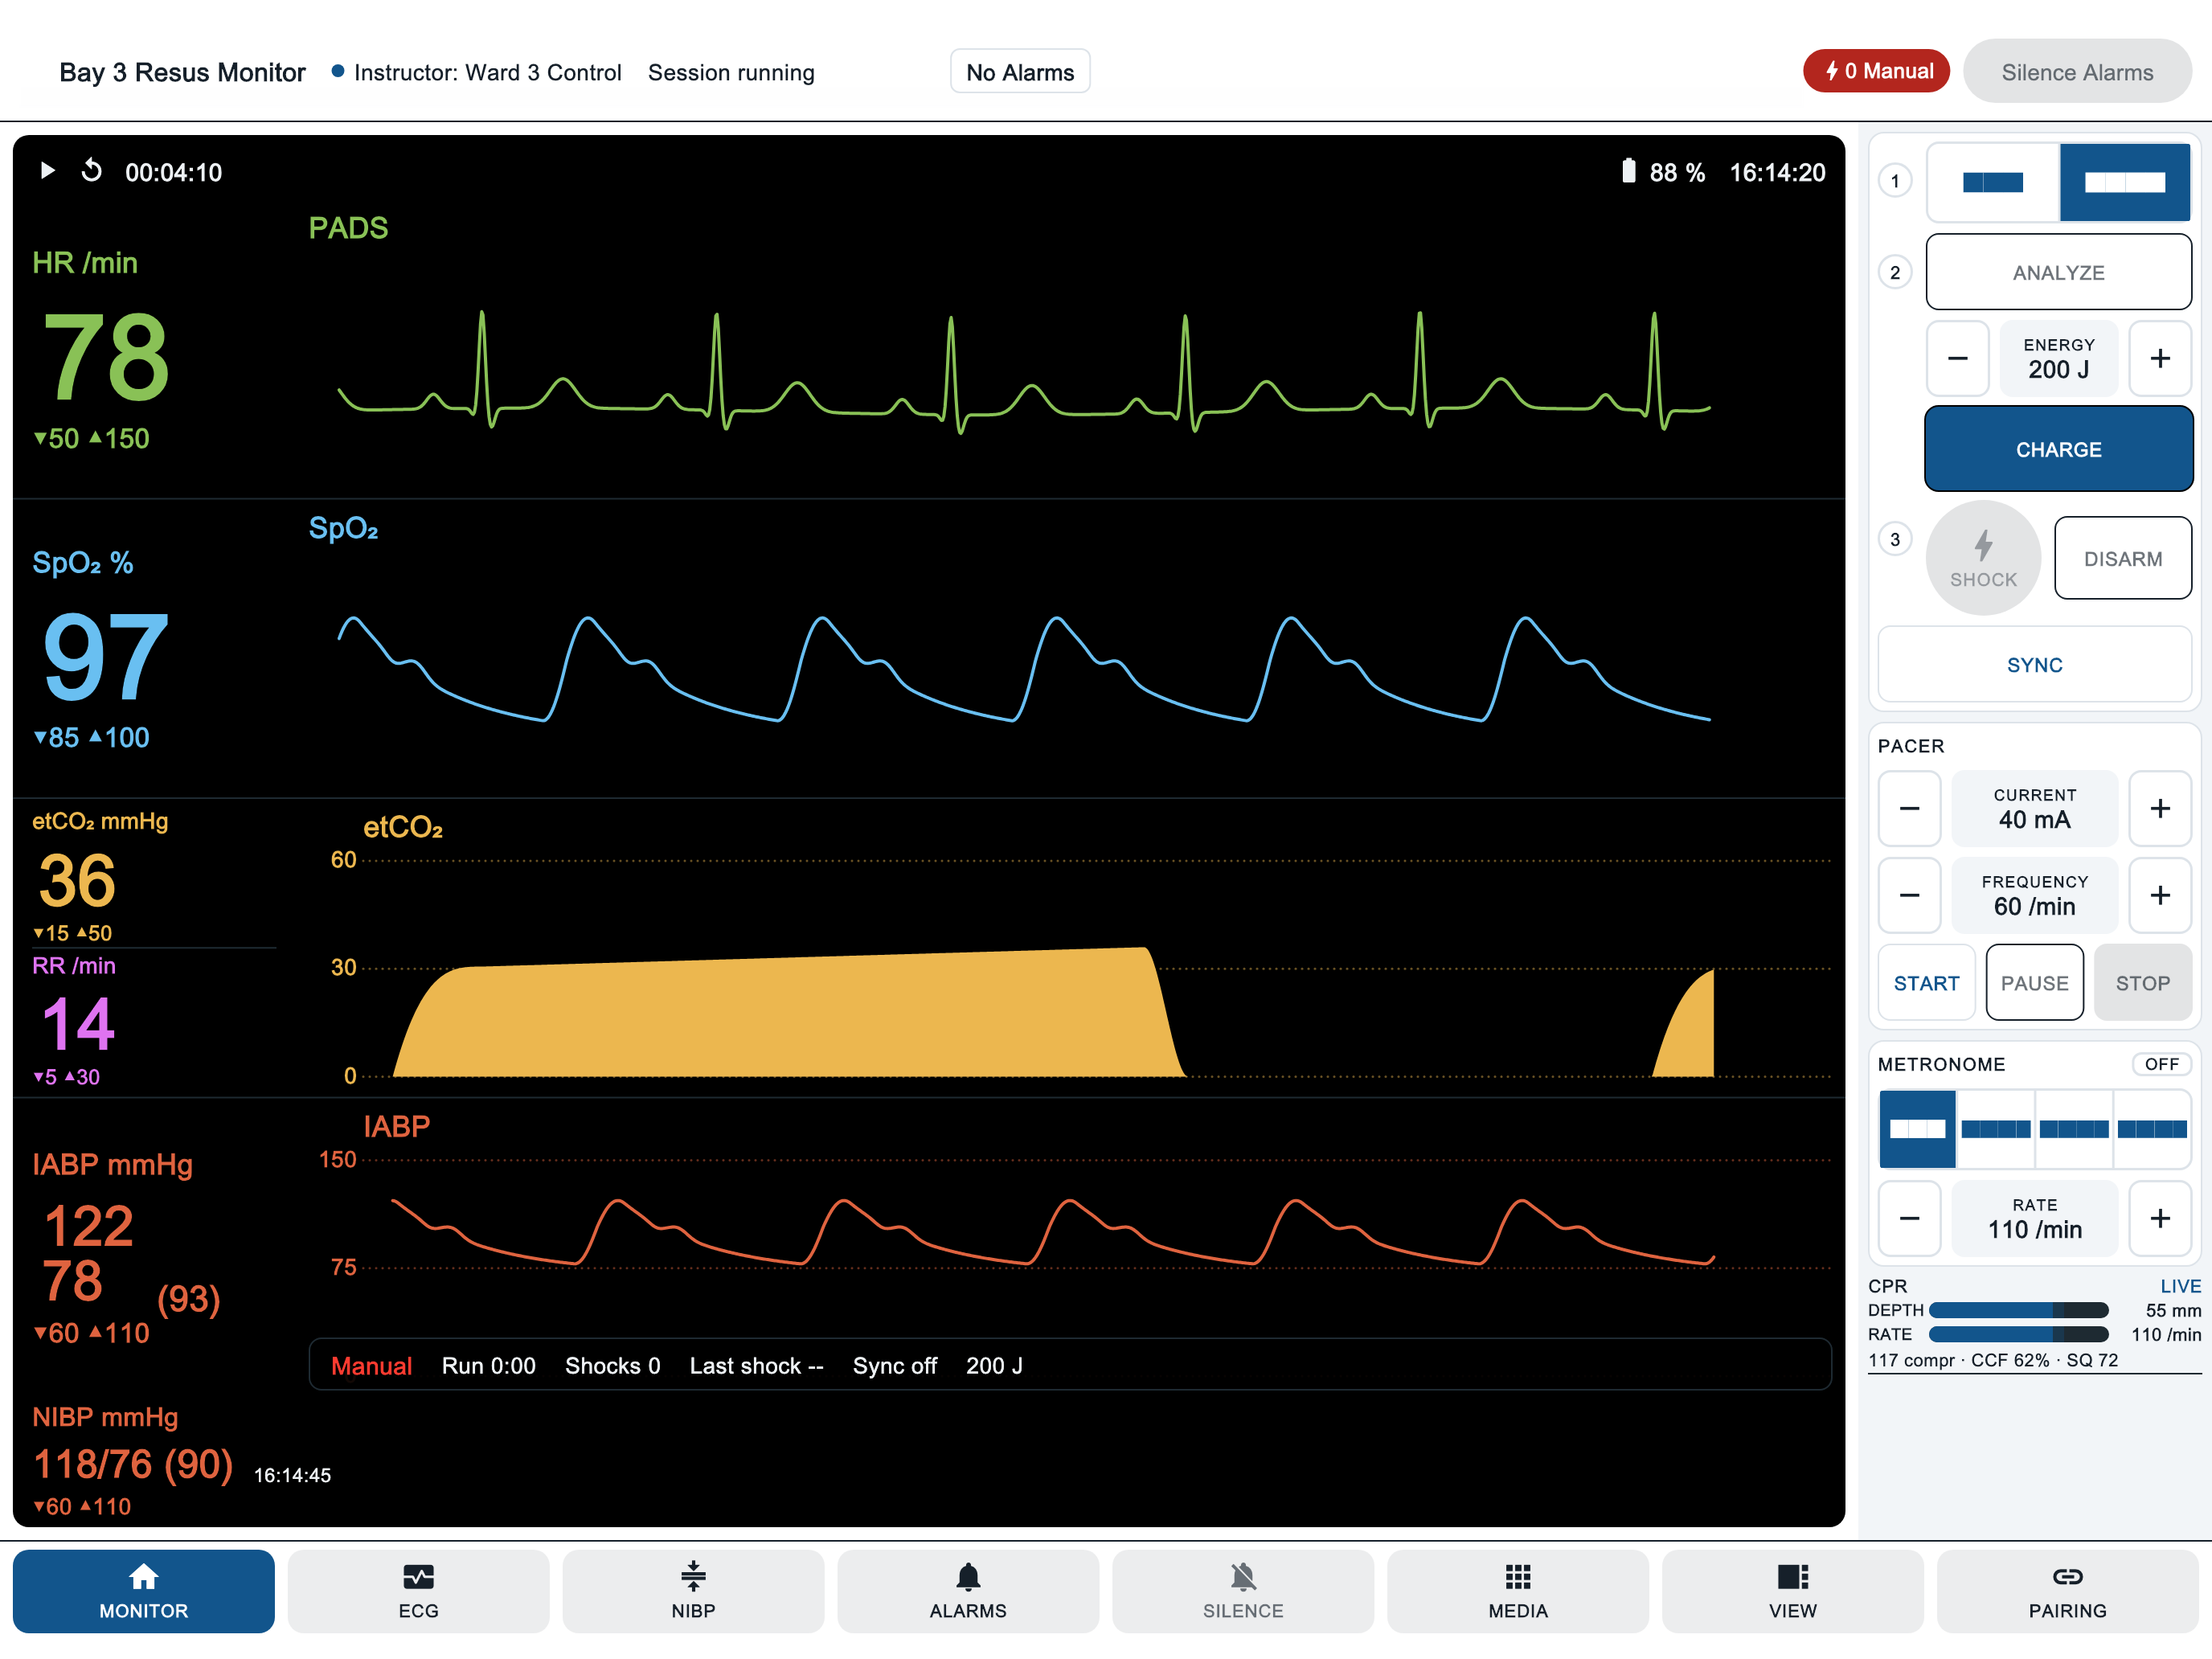Start the pacer with START
The image size is (2212, 1659).
tap(1927, 983)
